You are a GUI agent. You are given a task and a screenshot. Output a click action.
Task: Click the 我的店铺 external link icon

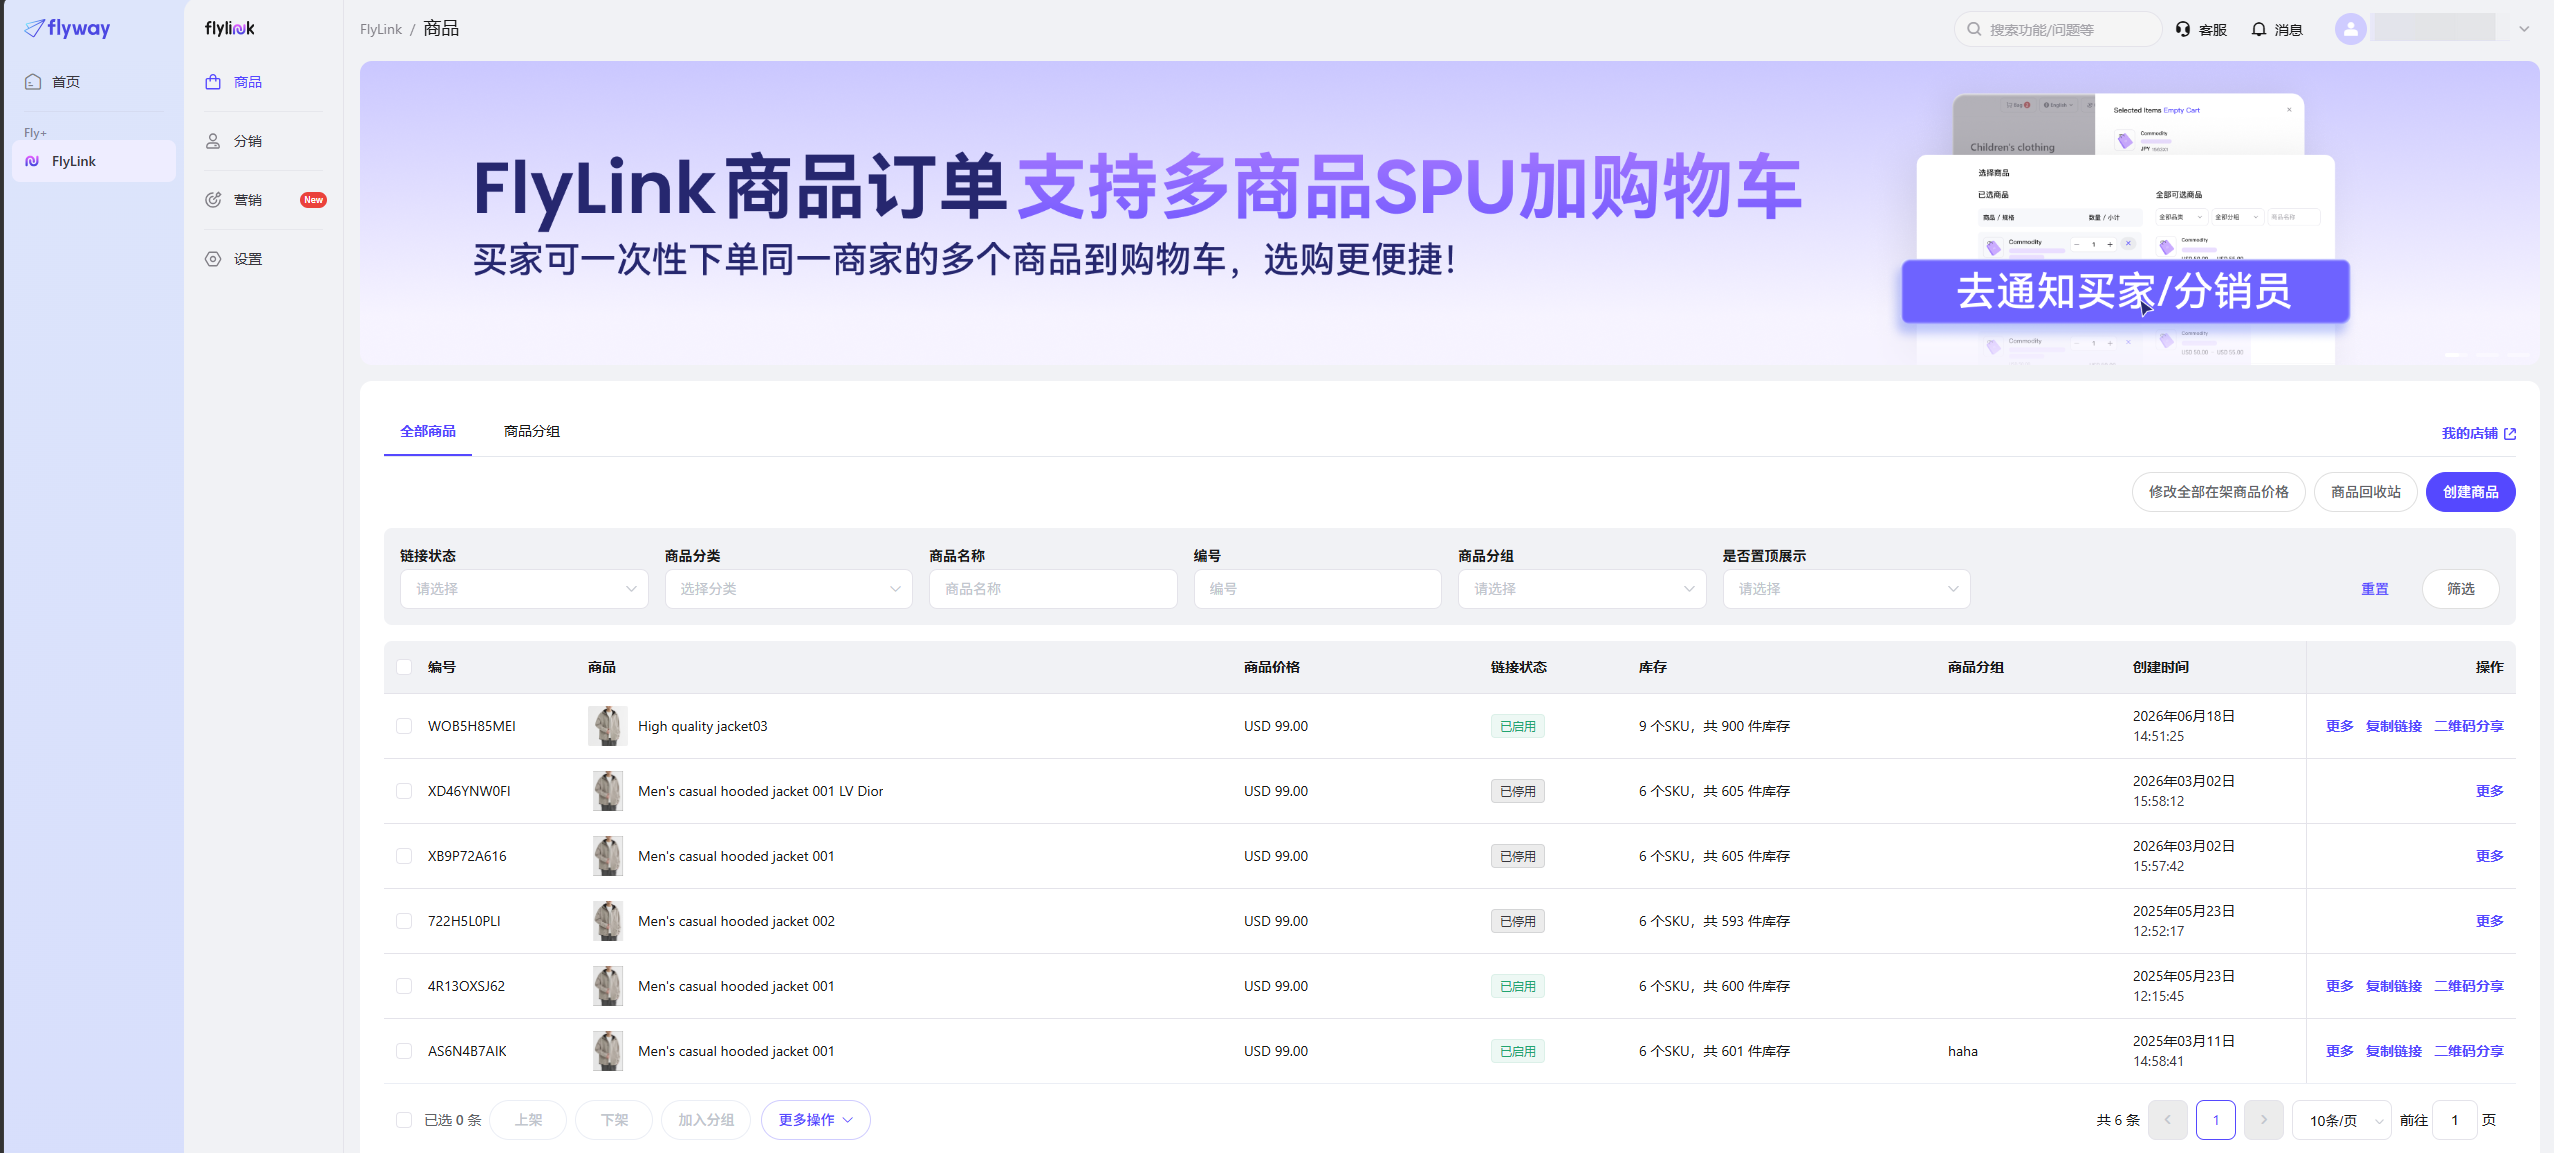2510,433
